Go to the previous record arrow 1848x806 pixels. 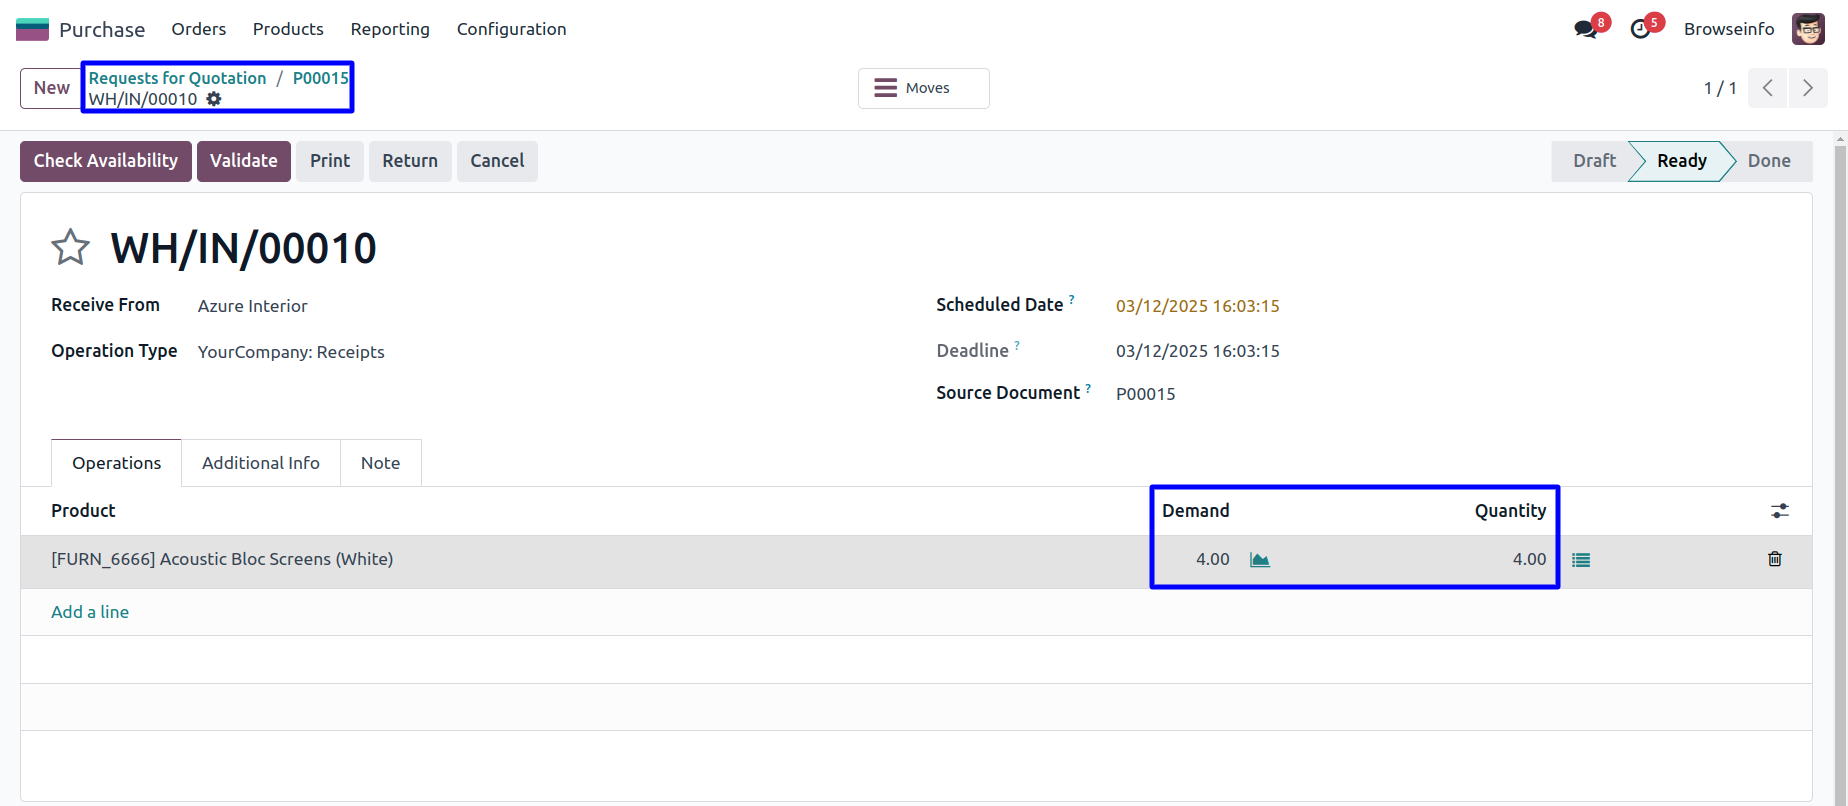point(1767,88)
